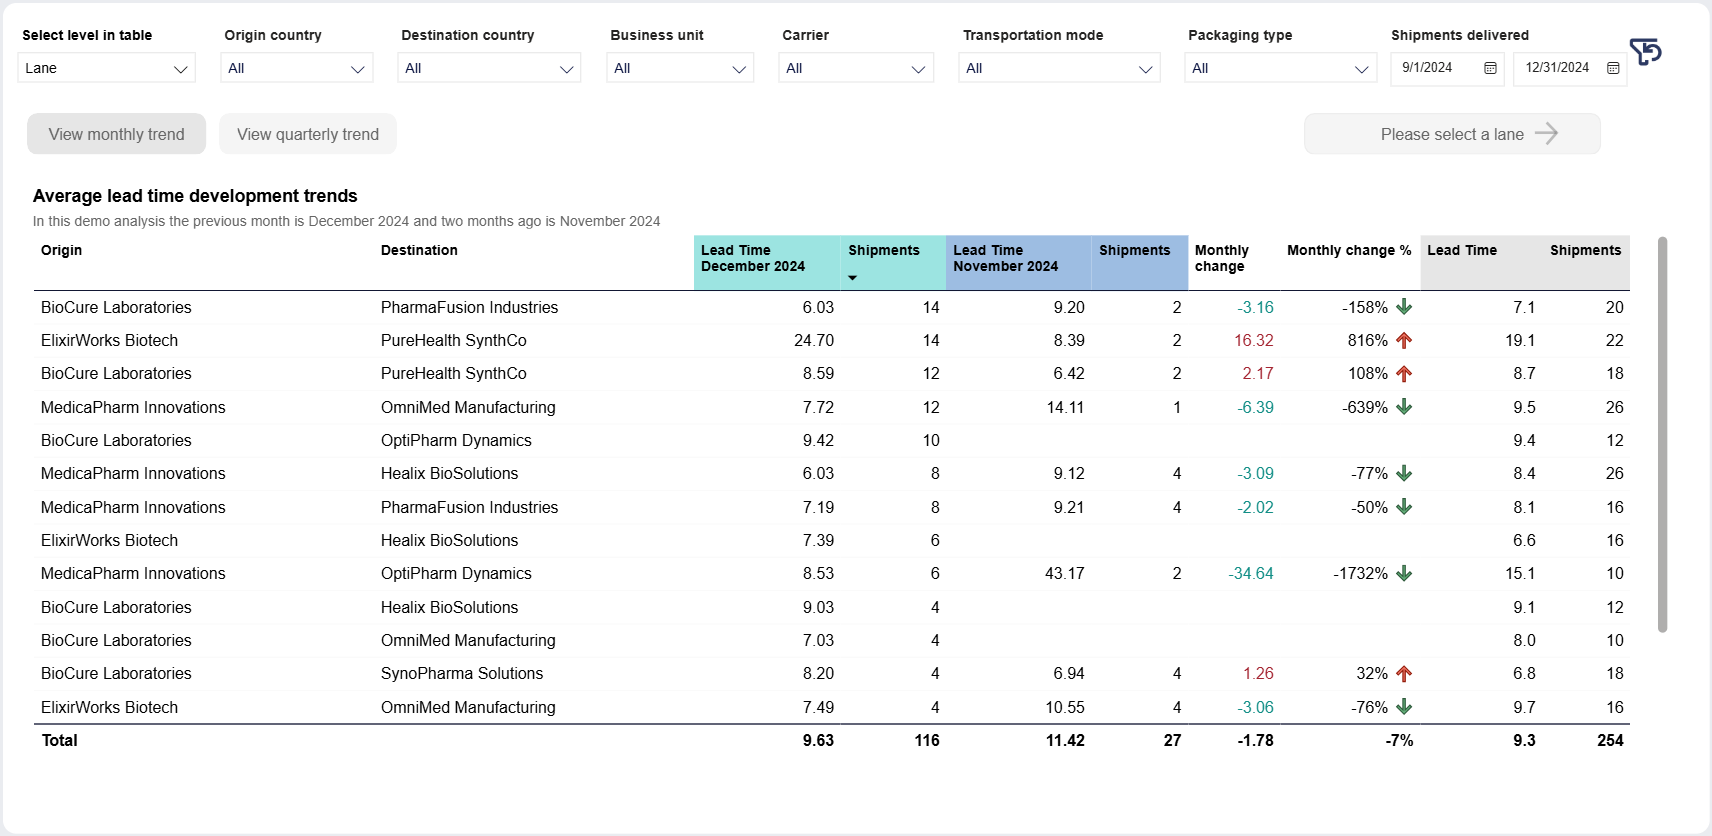Click the green down arrow next to -50%
Image resolution: width=1712 pixels, height=836 pixels.
click(1404, 507)
